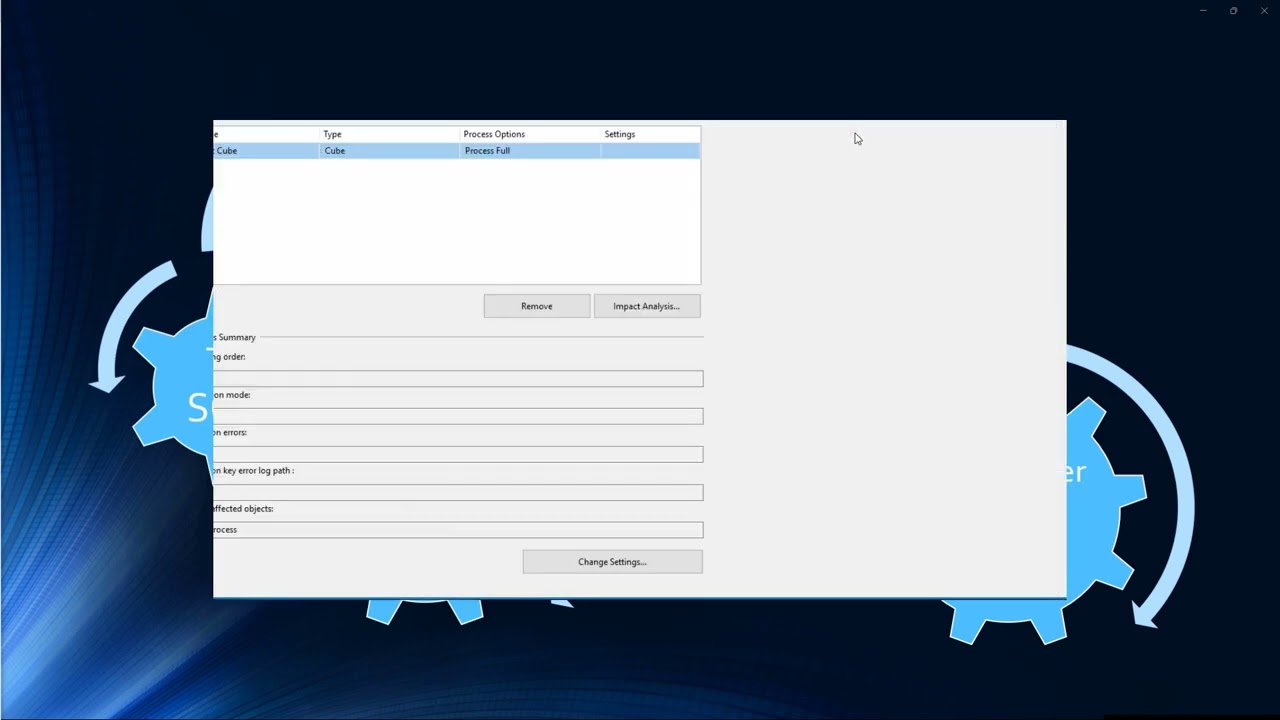Focus the transaction mode field
The image size is (1280, 720).
tap(458, 416)
